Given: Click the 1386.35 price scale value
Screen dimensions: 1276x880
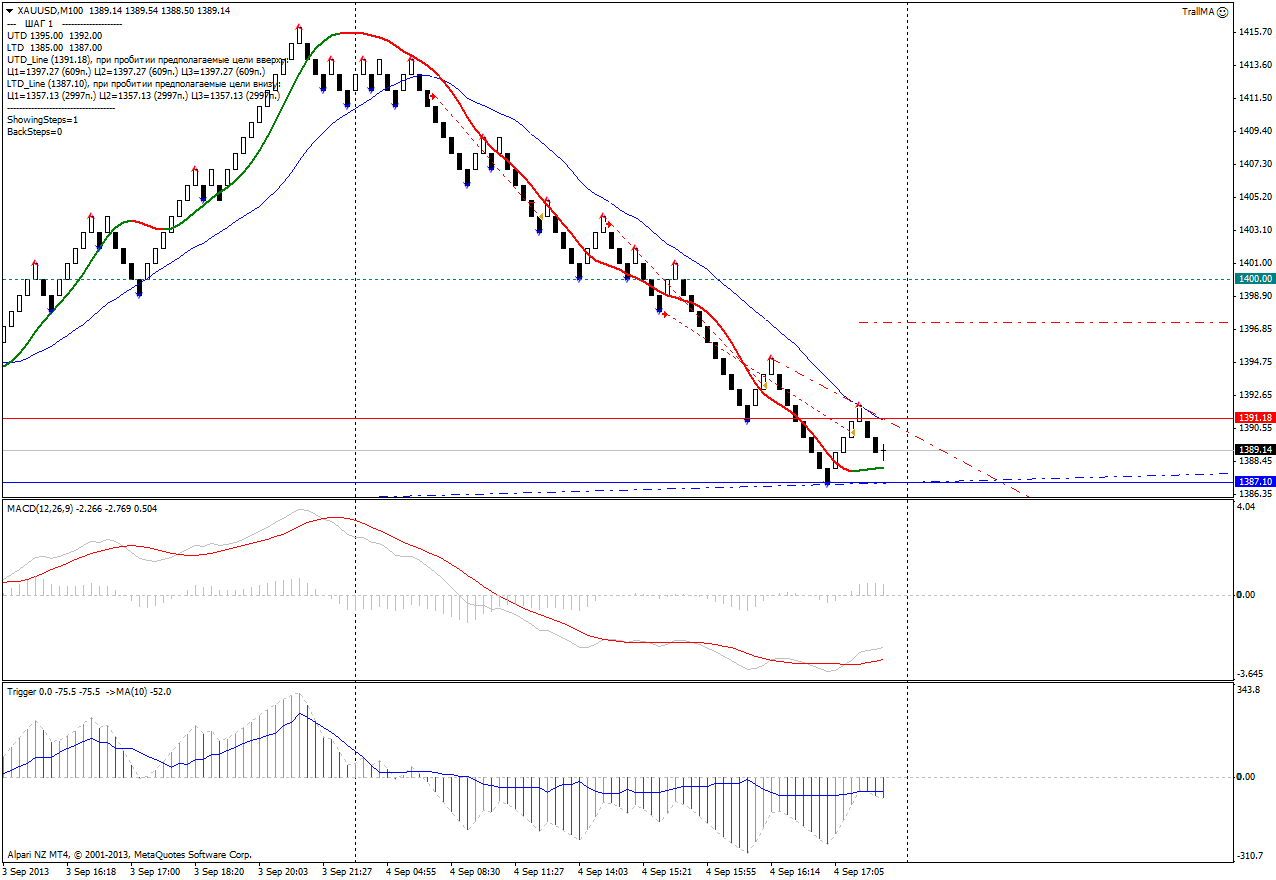Looking at the screenshot, I should pyautogui.click(x=1254, y=494).
